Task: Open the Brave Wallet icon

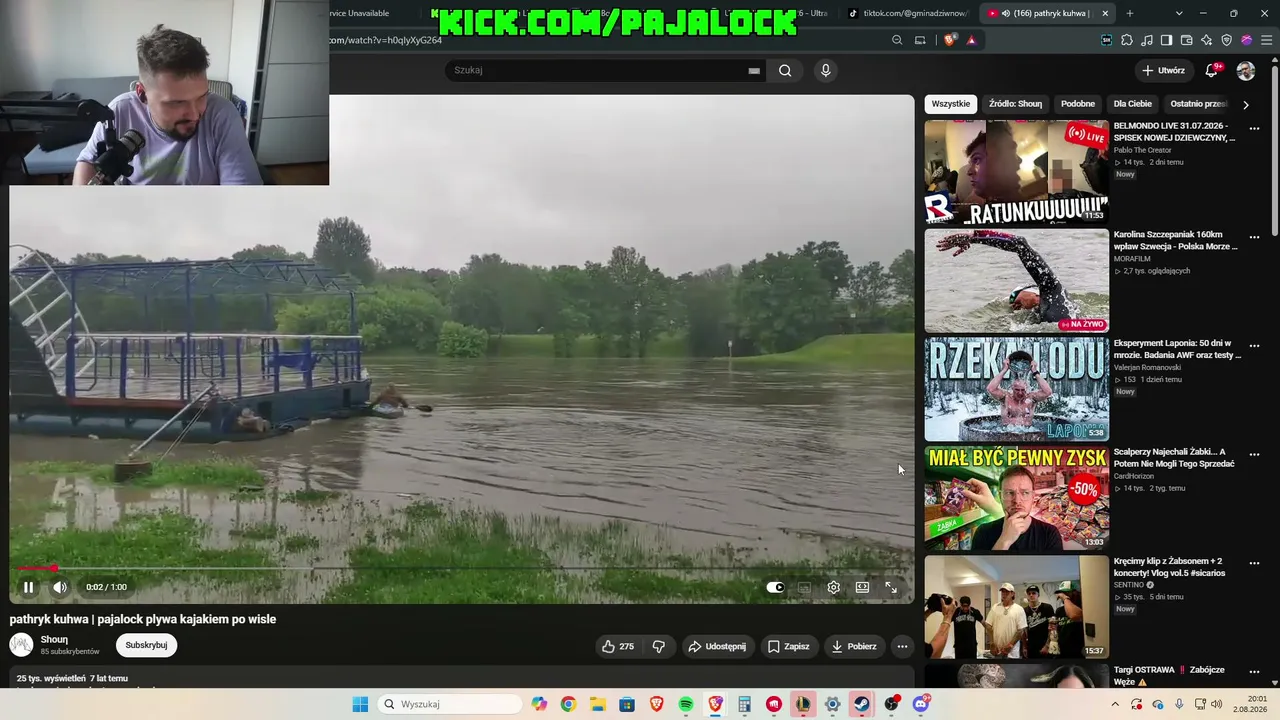Action: point(1187,40)
